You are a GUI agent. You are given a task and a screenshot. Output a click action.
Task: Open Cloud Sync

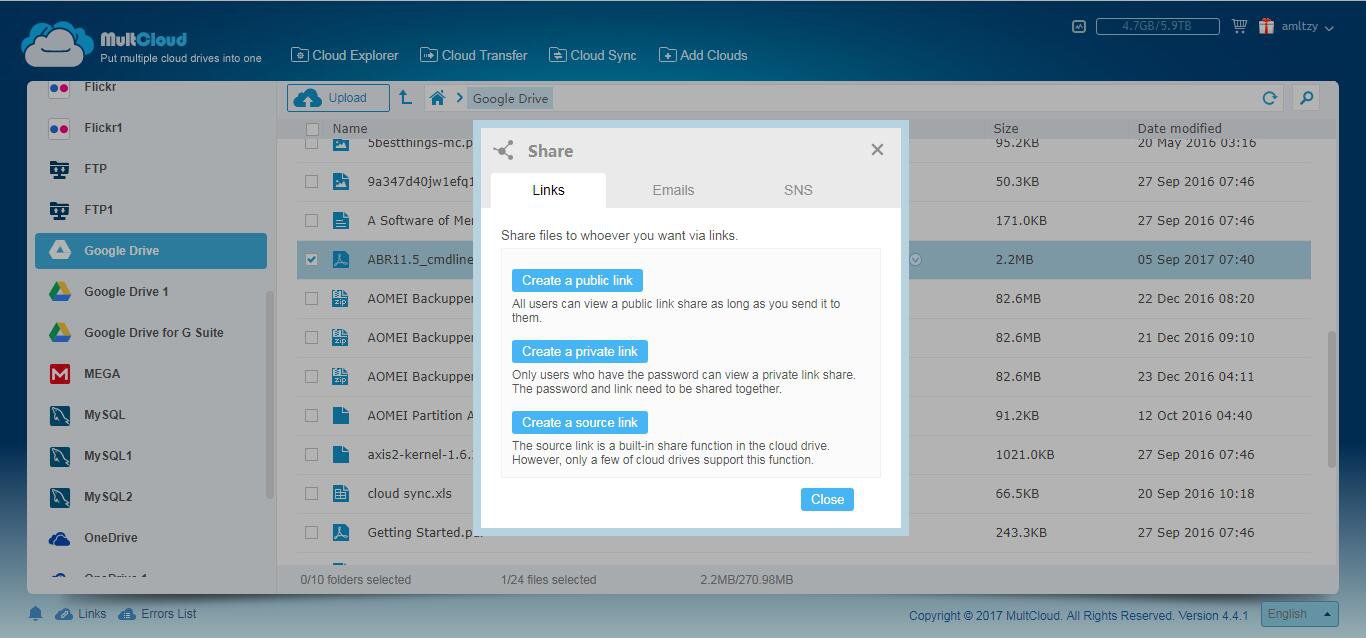[593, 55]
